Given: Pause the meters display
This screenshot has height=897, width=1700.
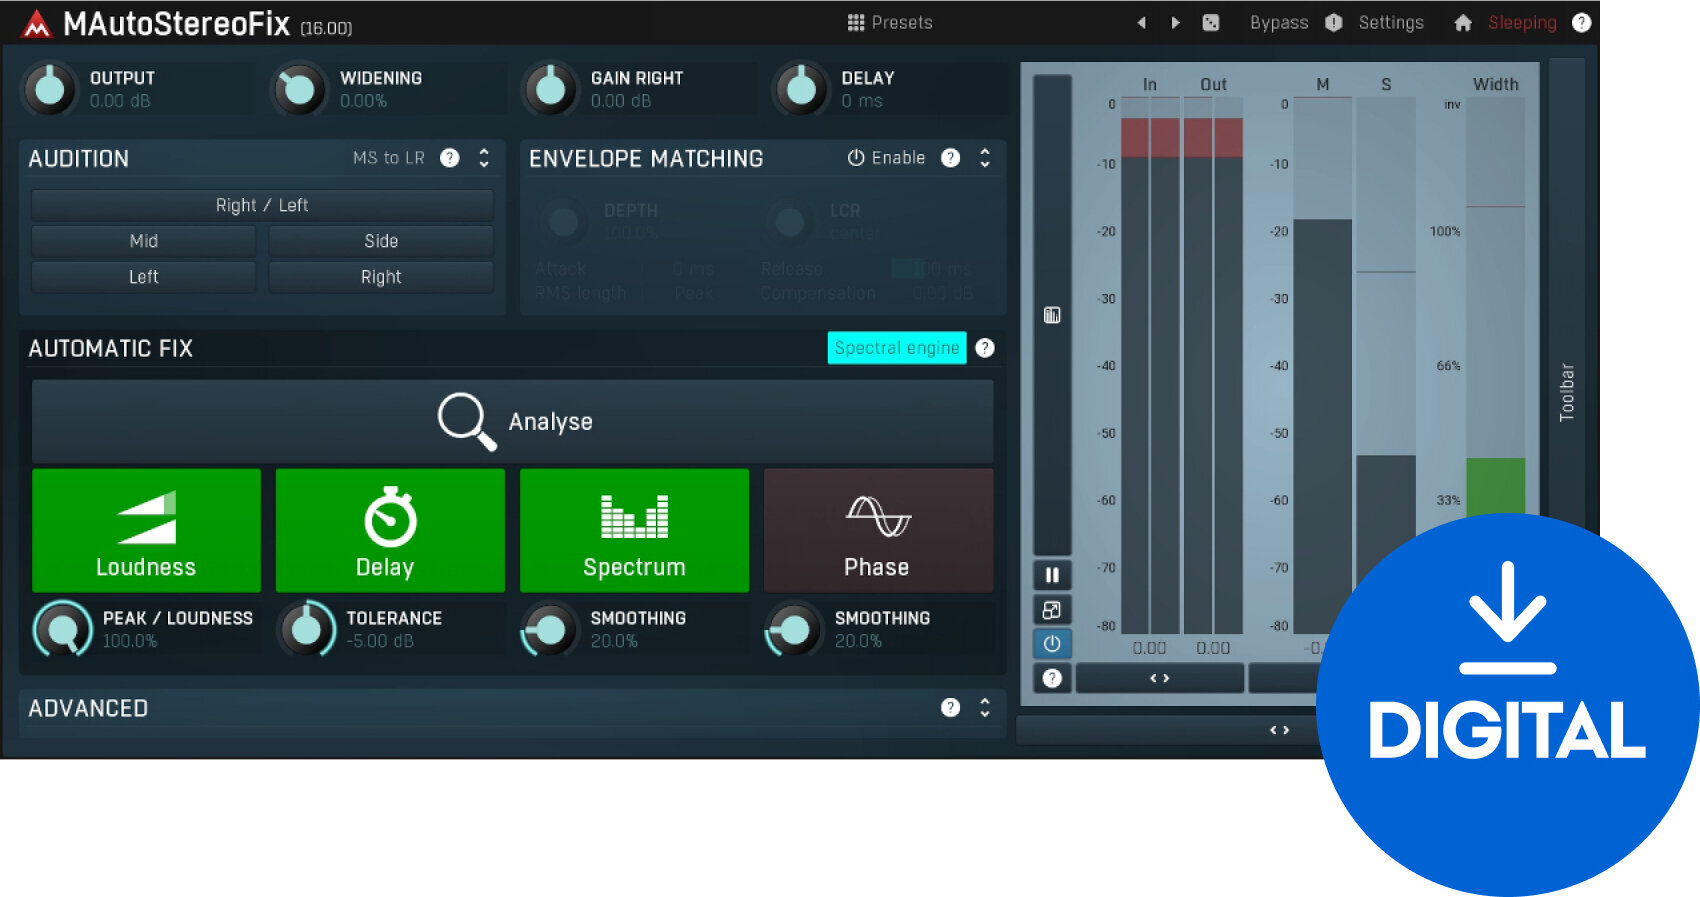Looking at the screenshot, I should (x=1052, y=575).
